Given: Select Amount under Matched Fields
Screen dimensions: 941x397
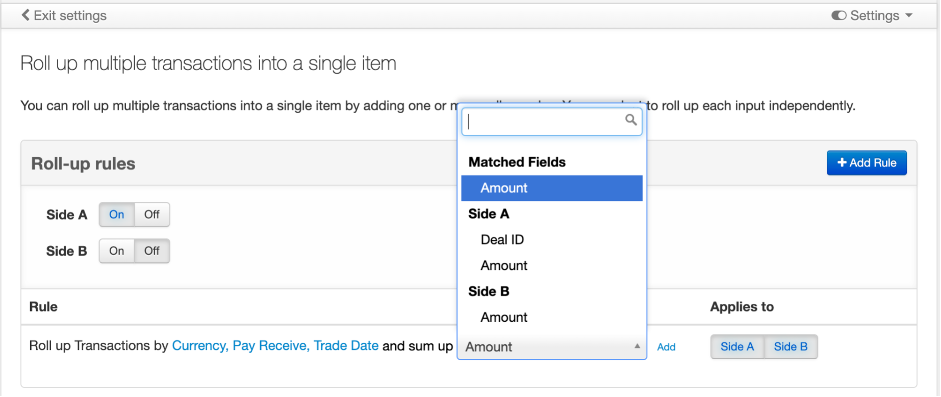Looking at the screenshot, I should pyautogui.click(x=552, y=188).
